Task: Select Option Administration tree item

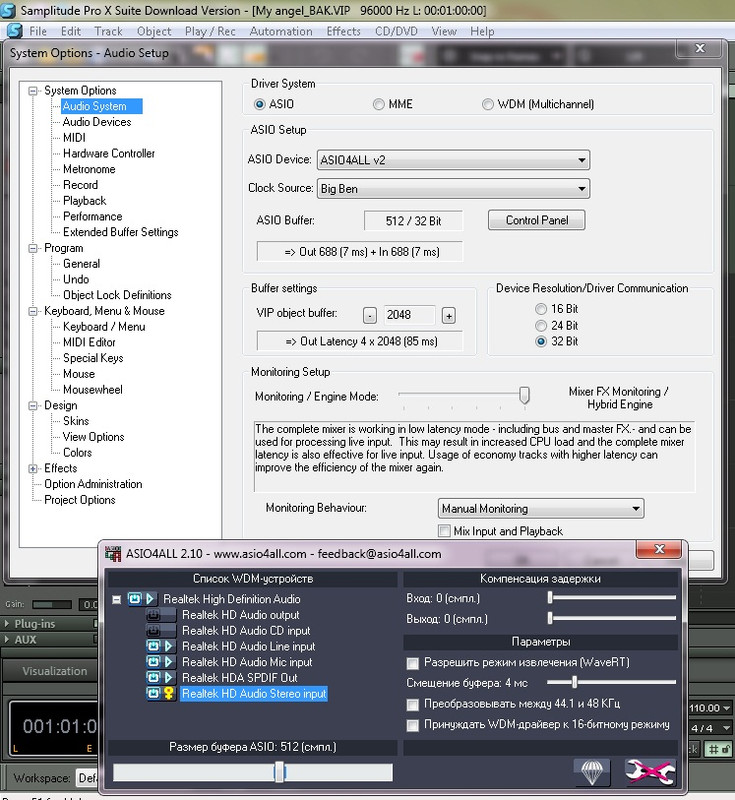Action: tap(93, 484)
